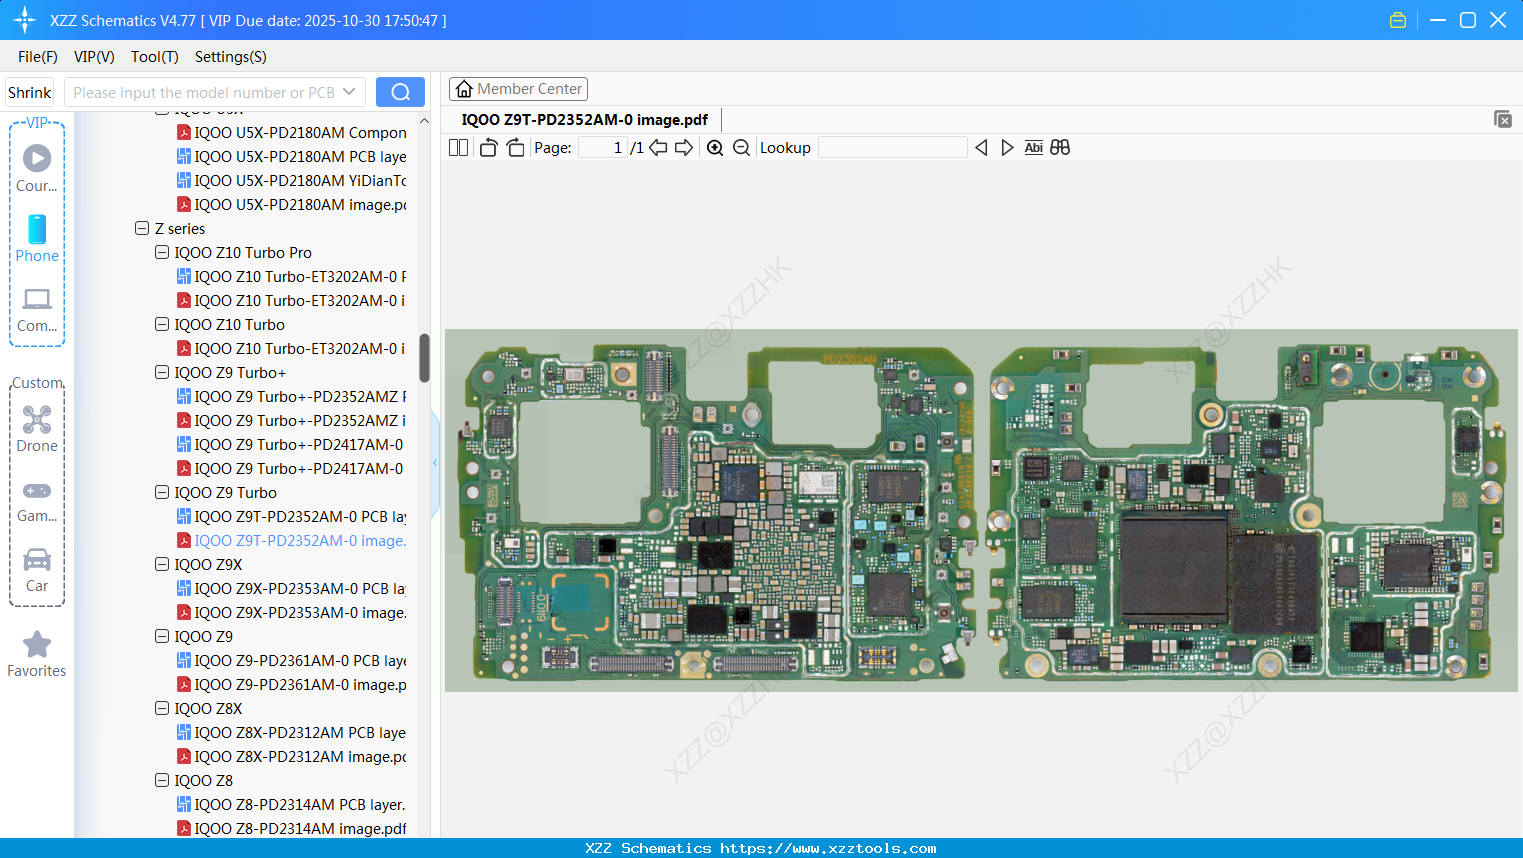
Task: Switch to dual-page view mode
Action: [458, 147]
